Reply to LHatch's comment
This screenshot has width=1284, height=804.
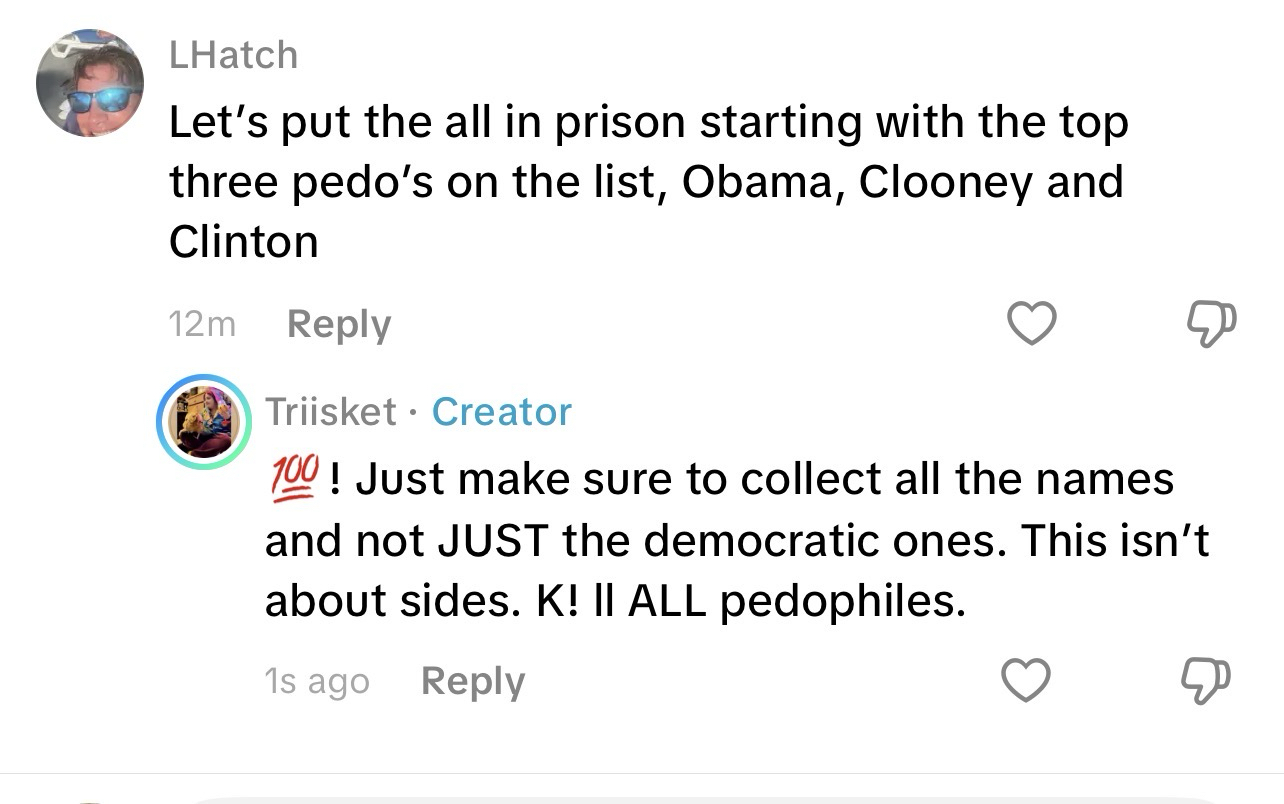click(338, 325)
